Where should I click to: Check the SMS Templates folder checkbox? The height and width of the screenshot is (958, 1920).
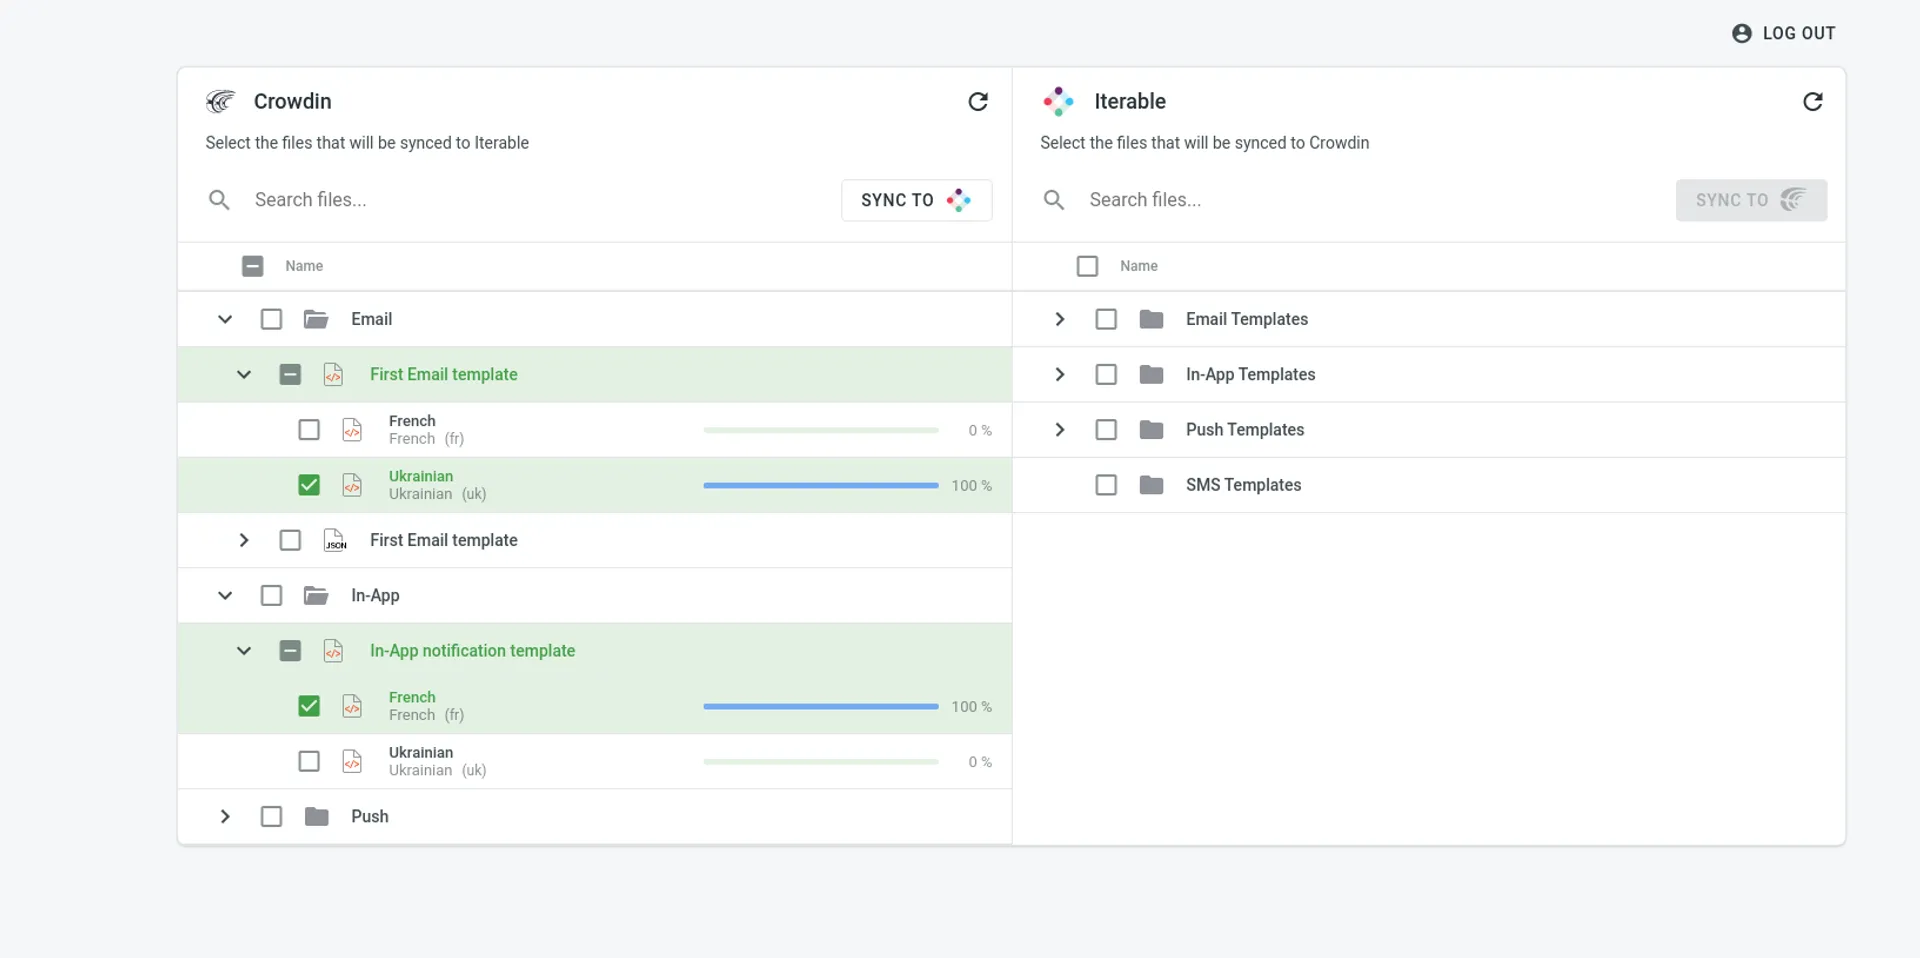tap(1106, 485)
